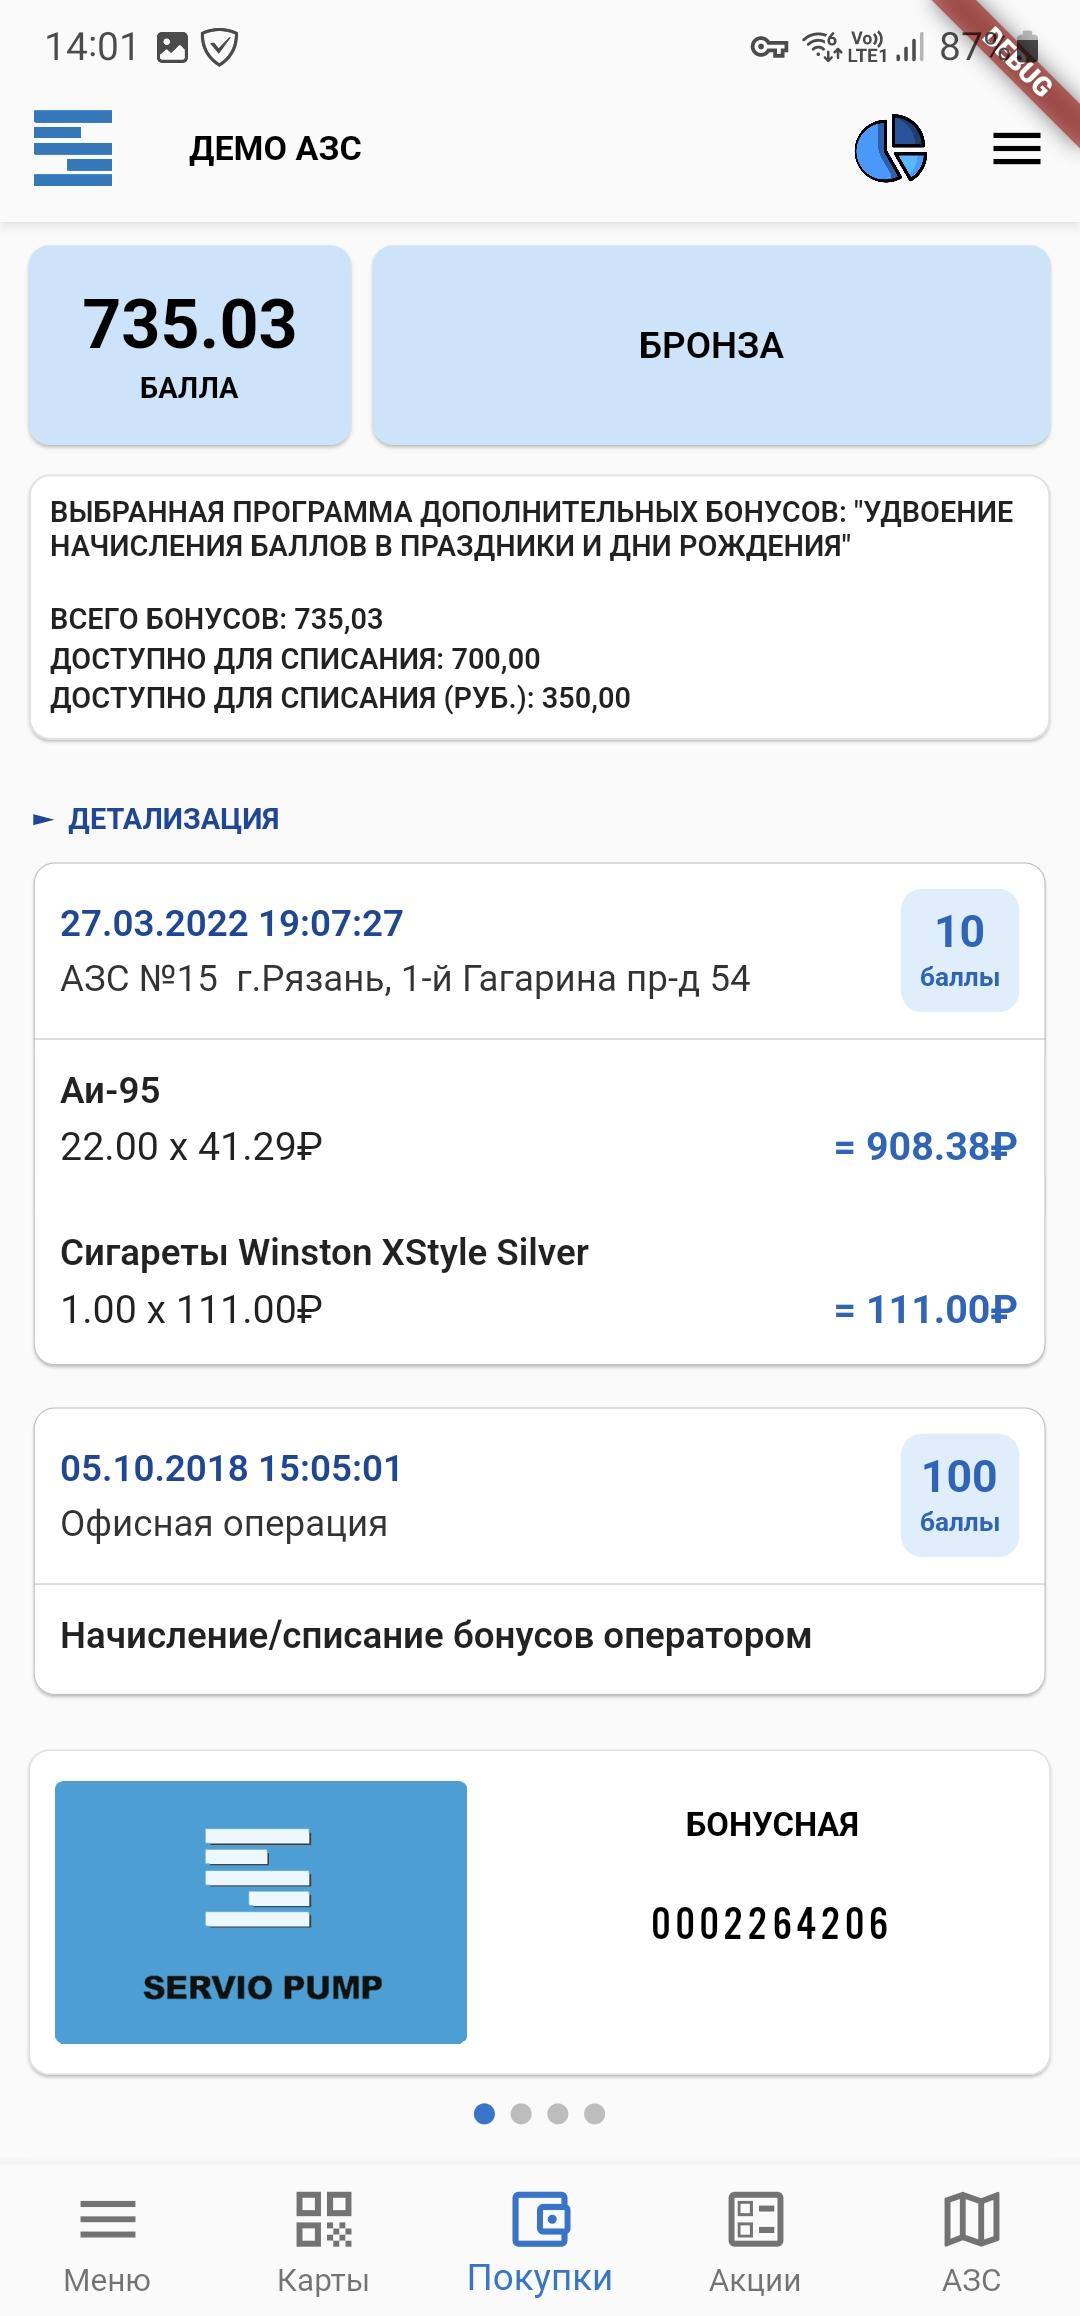The width and height of the screenshot is (1080, 2316).
Task: Tap the bonus card number 0002264206
Action: click(770, 1924)
